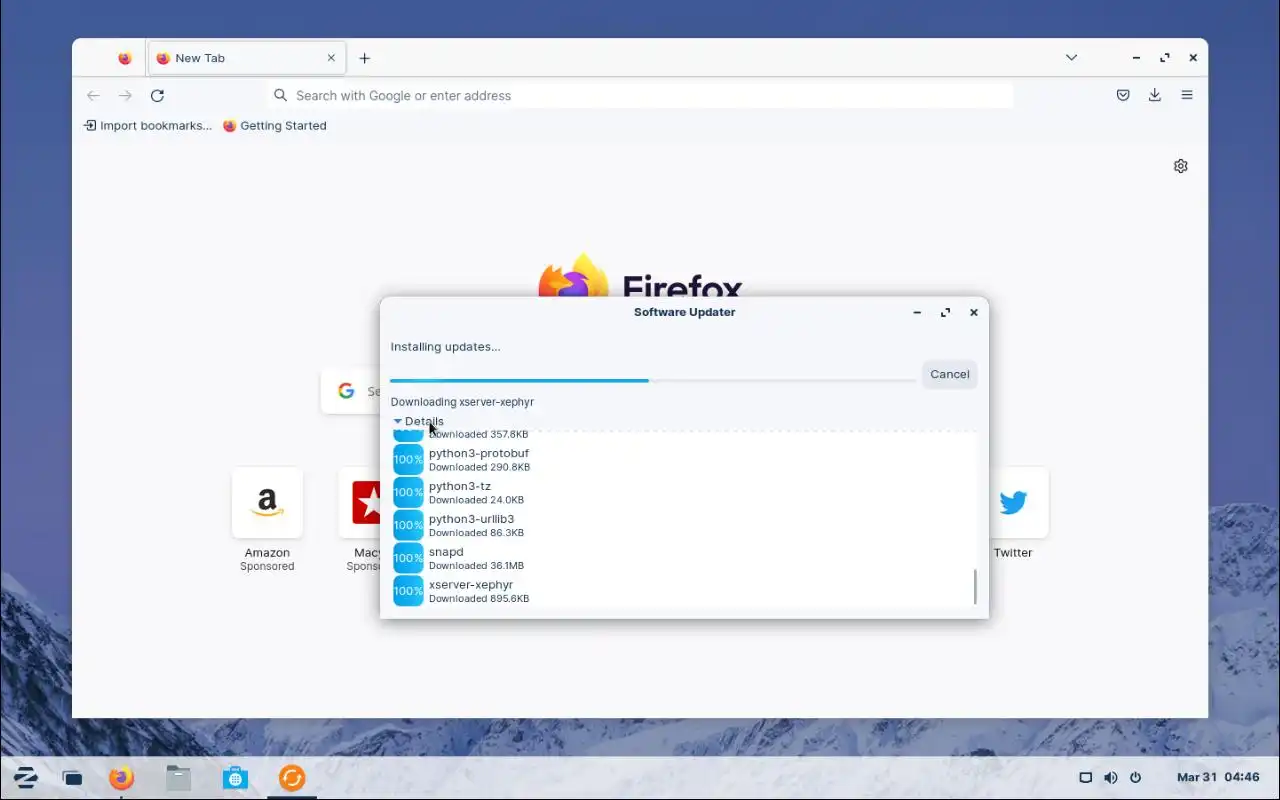1280x800 pixels.
Task: Open Software store from taskbar
Action: [x=235, y=778]
